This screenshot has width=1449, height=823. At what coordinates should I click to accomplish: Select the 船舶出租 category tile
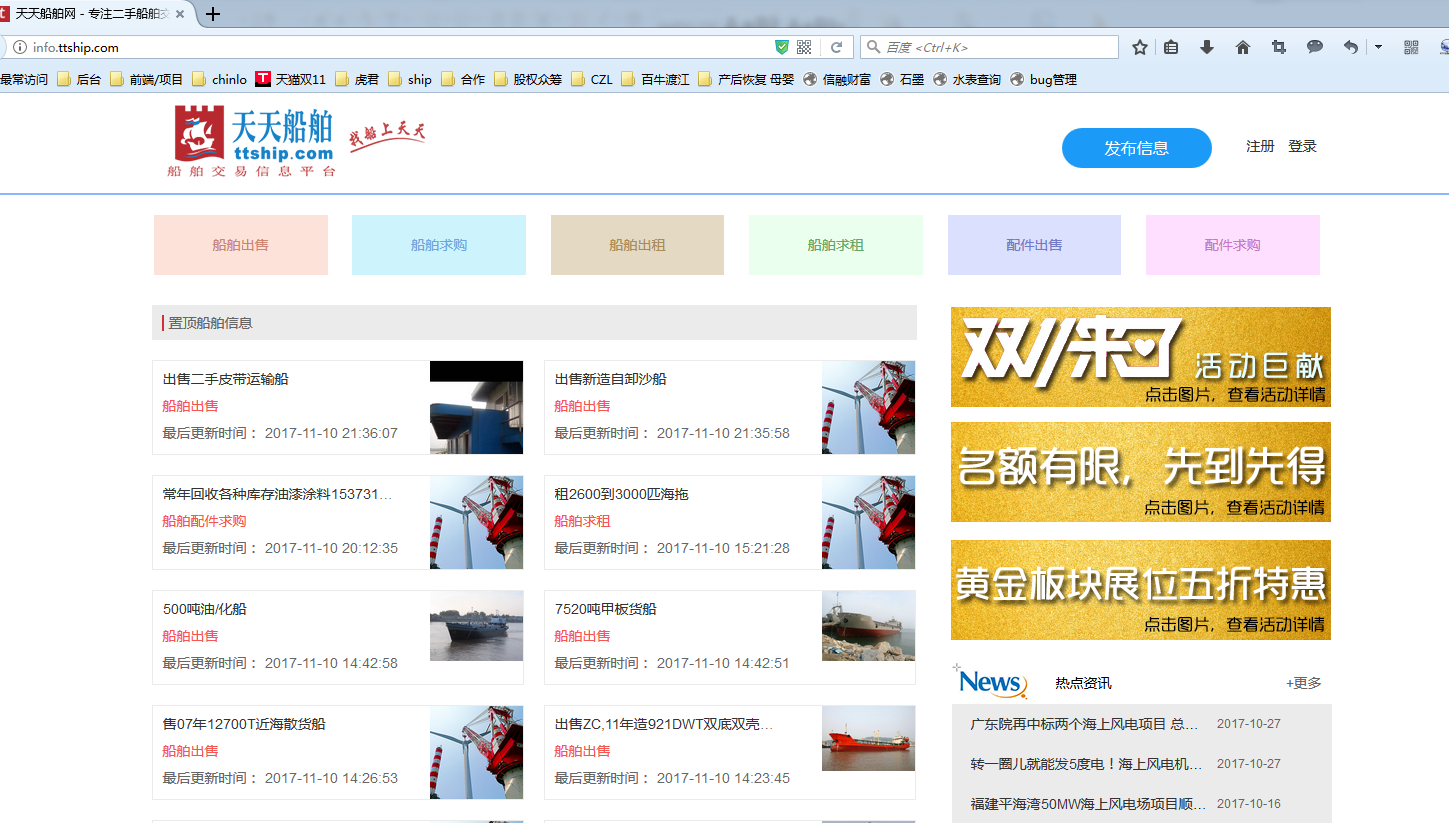pos(637,245)
